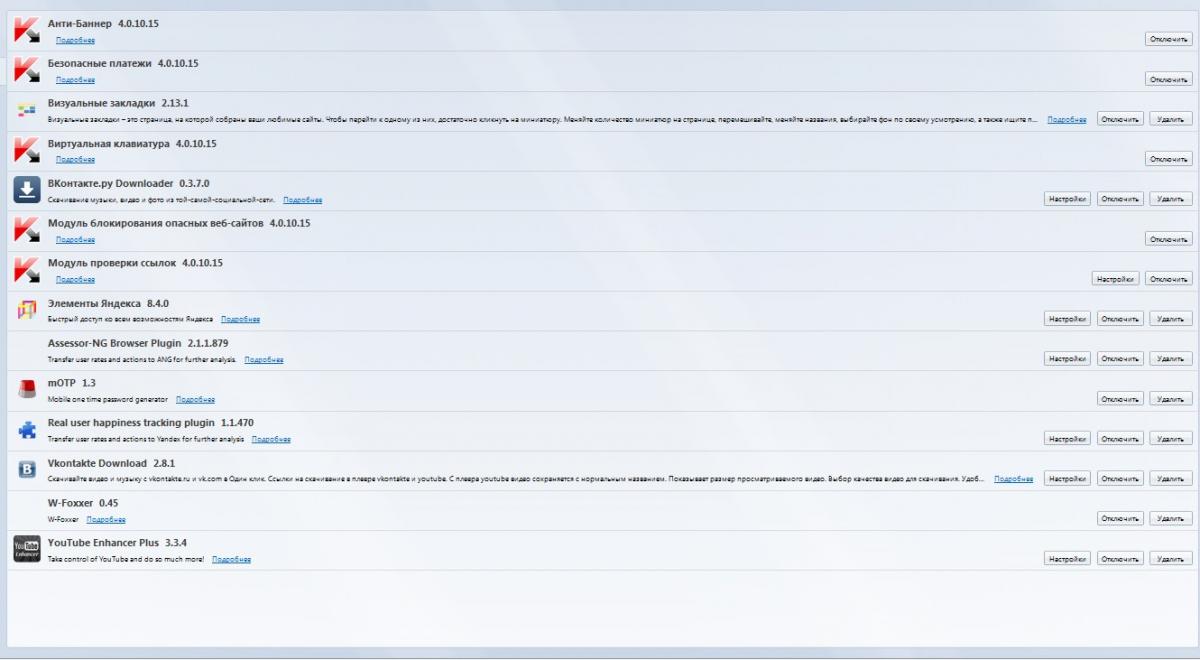Click the Kaspersky icon beside Виртуальная клавиатура
The image size is (1200, 660).
point(25,150)
